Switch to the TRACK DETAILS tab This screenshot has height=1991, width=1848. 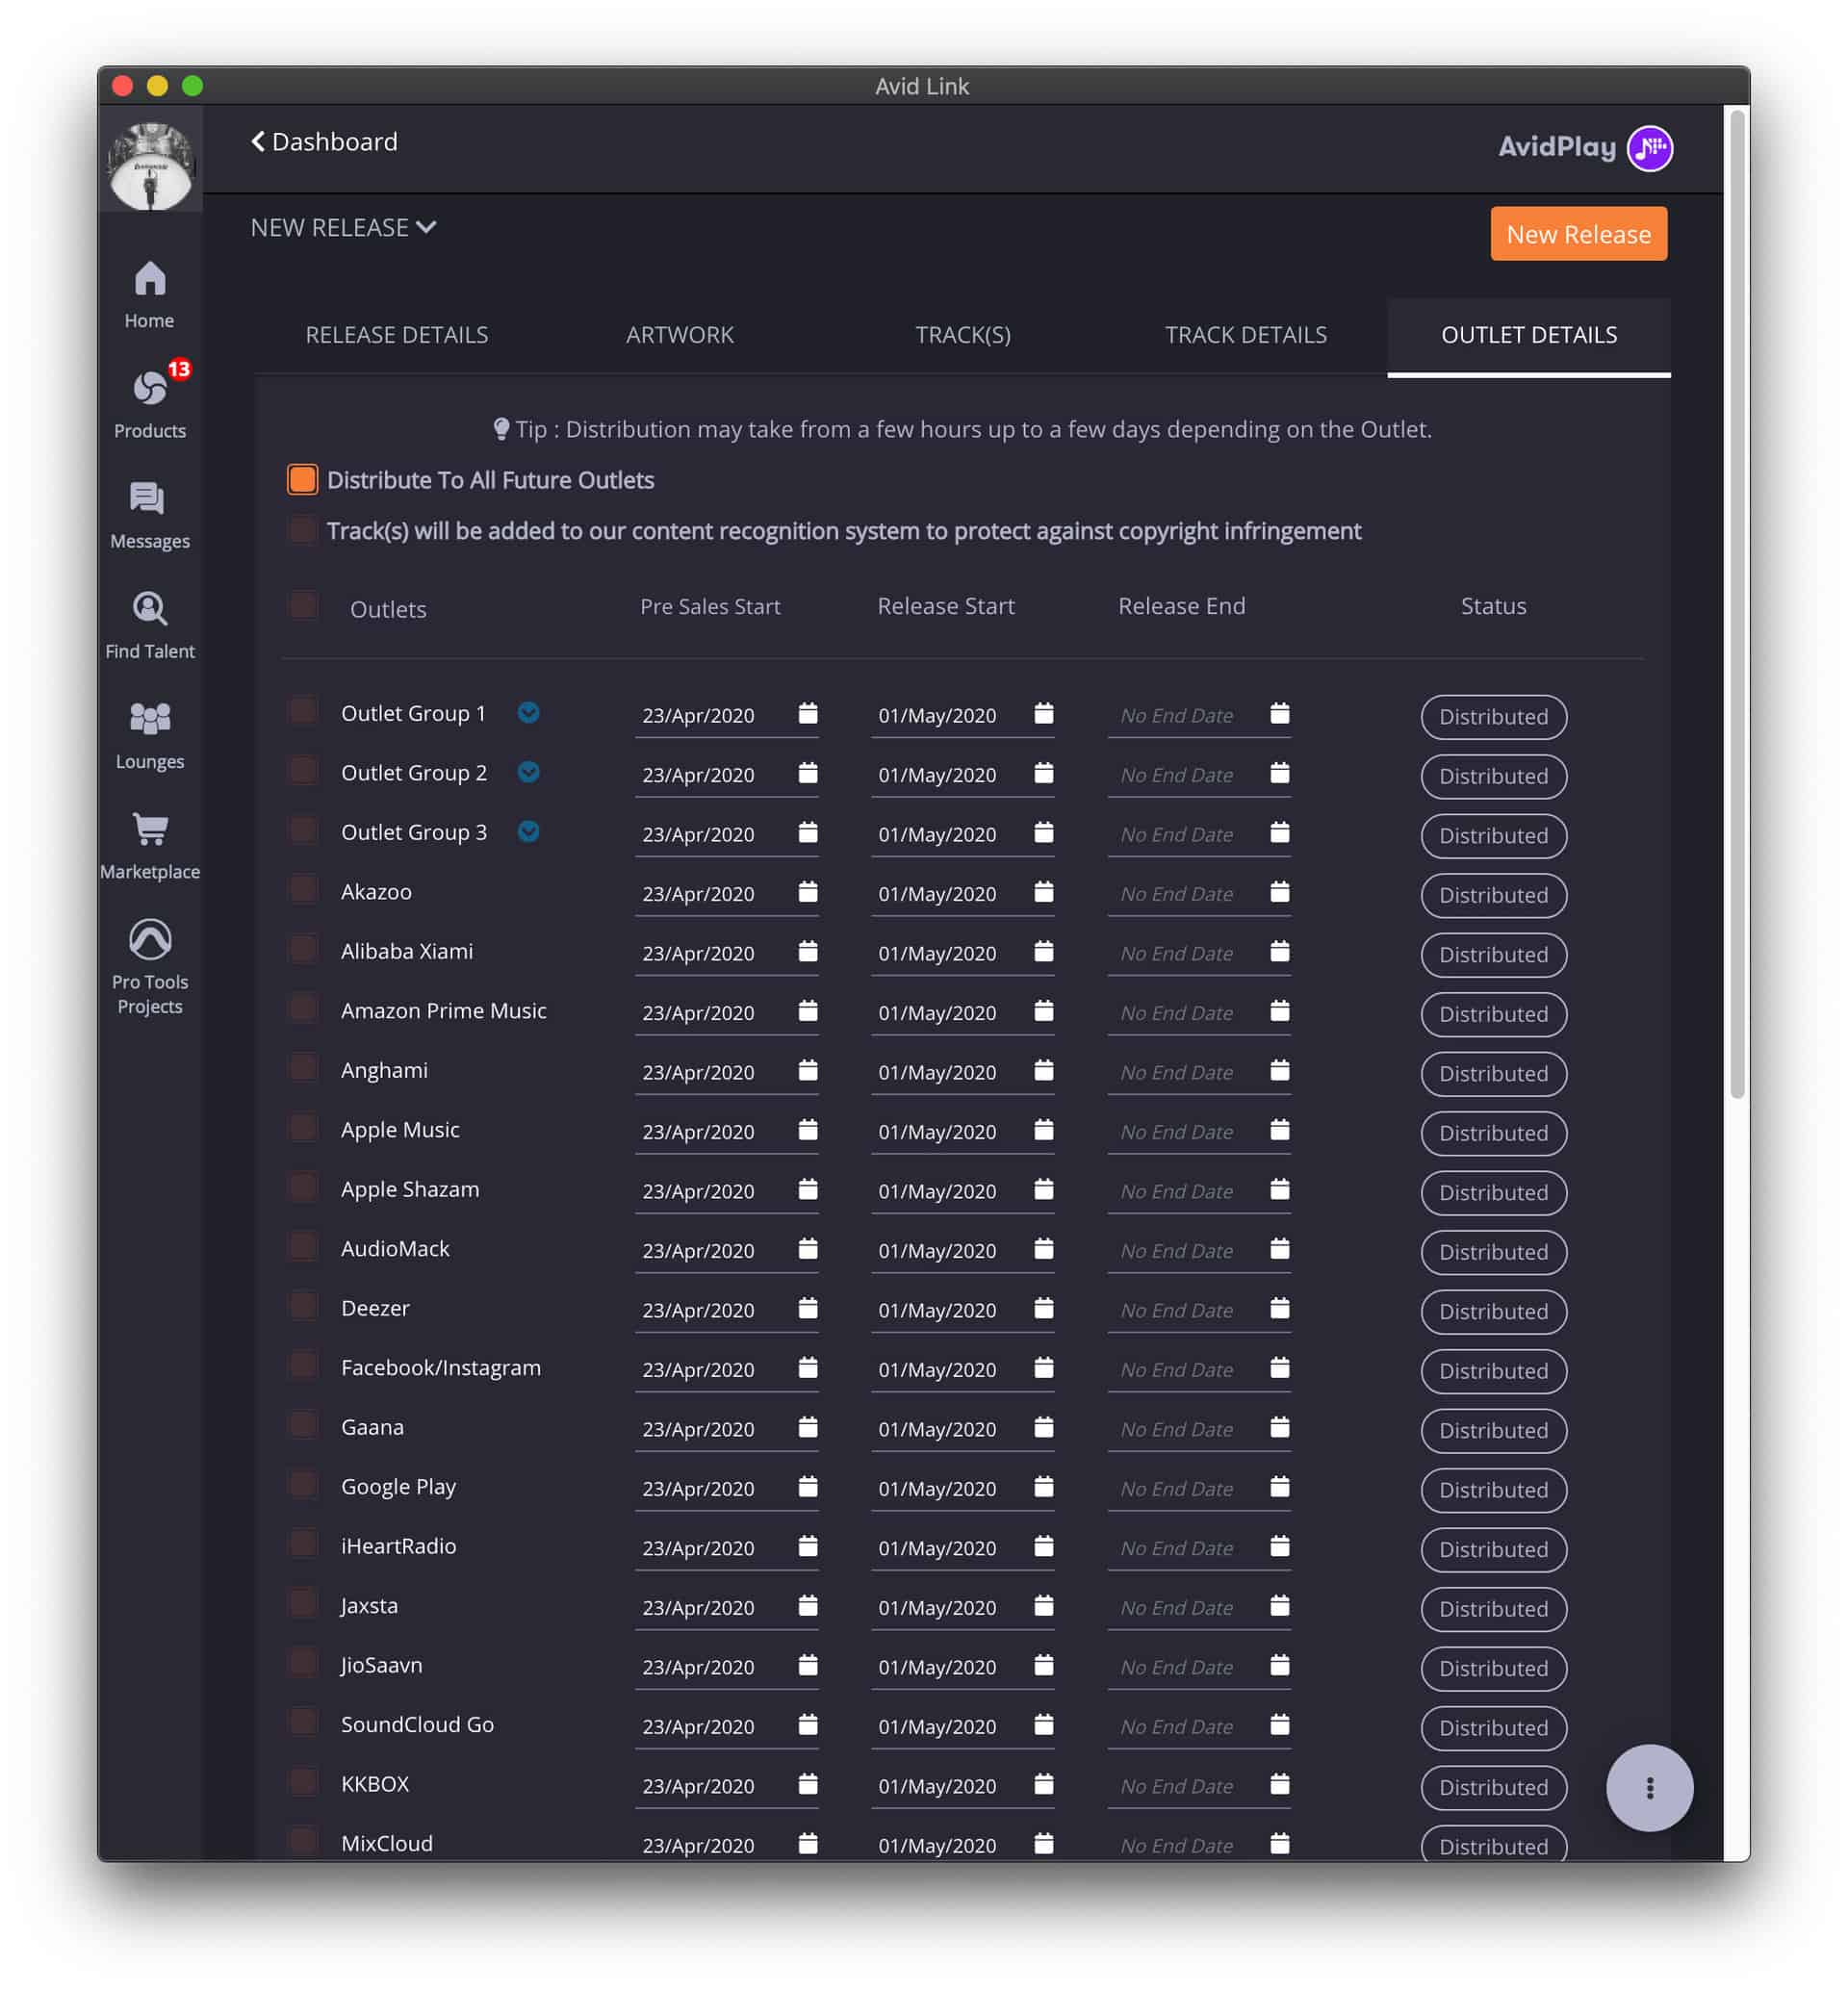coord(1246,335)
